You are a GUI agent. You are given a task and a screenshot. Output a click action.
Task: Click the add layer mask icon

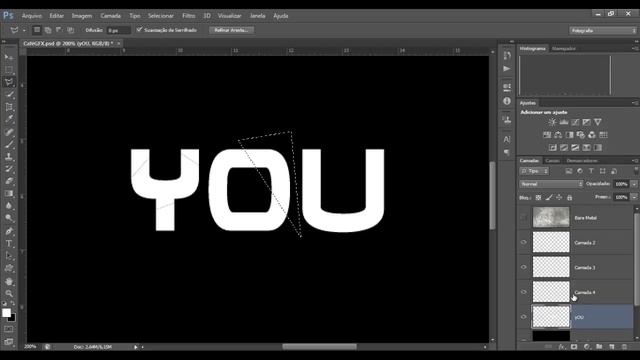click(x=574, y=347)
